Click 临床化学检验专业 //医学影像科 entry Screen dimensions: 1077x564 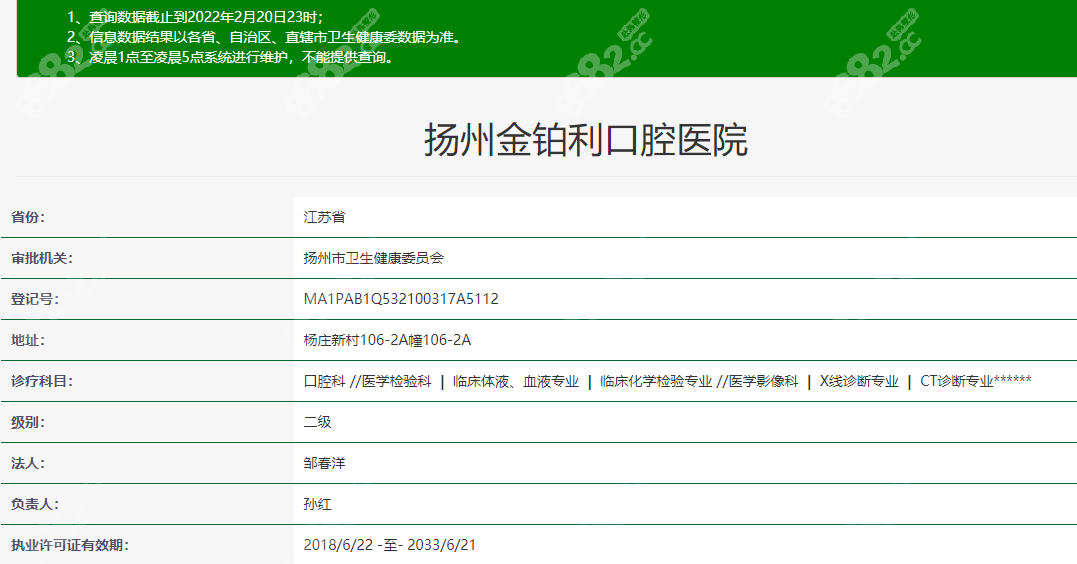(x=699, y=381)
